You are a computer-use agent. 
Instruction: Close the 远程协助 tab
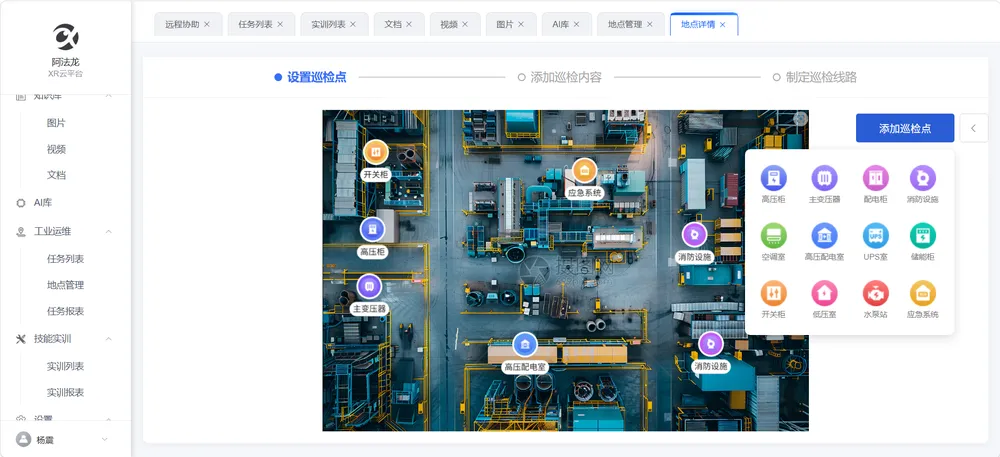pyautogui.click(x=207, y=24)
